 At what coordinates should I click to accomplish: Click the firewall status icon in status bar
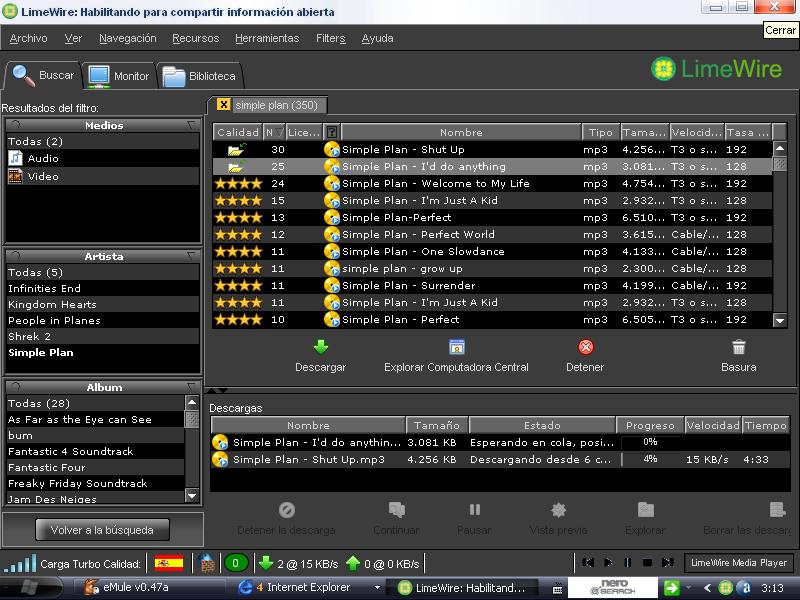(x=207, y=563)
